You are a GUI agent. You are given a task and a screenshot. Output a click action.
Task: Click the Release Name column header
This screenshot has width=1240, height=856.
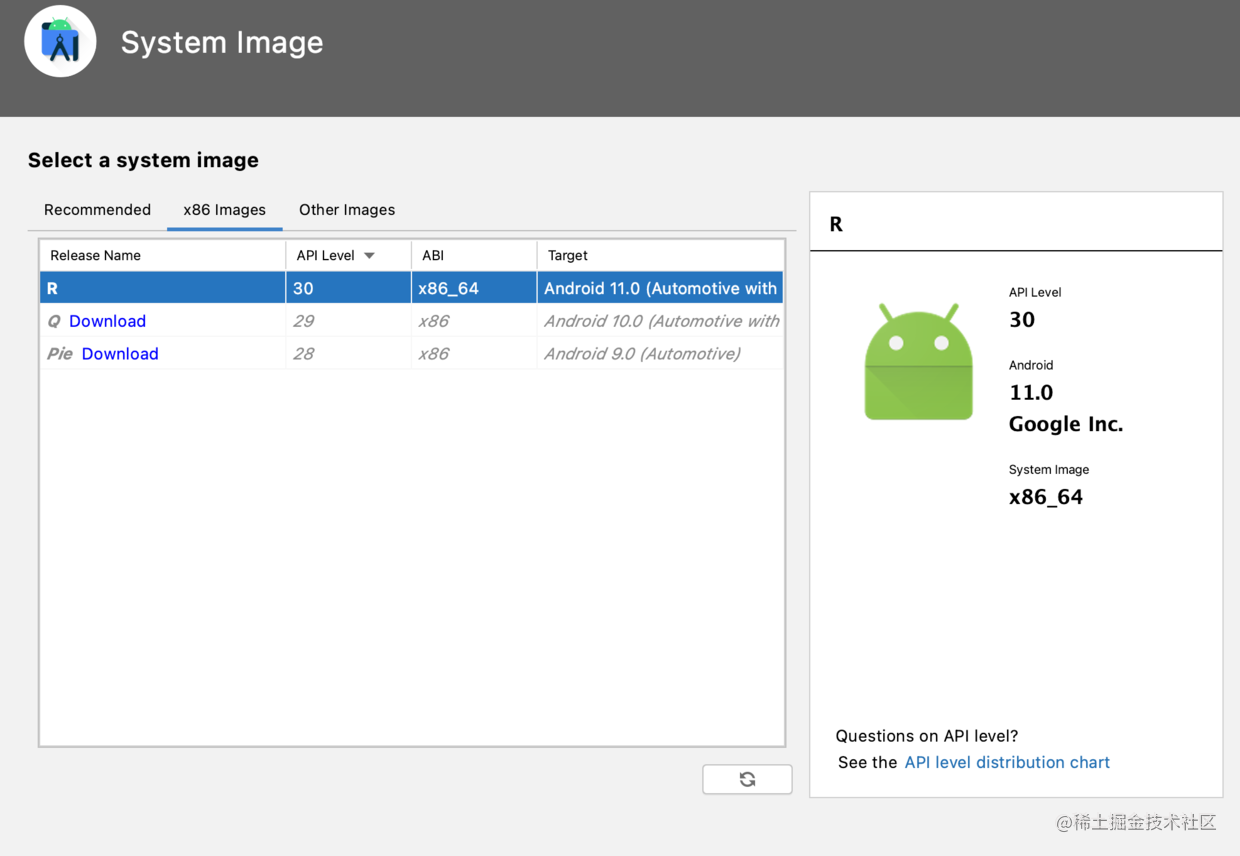(x=95, y=256)
